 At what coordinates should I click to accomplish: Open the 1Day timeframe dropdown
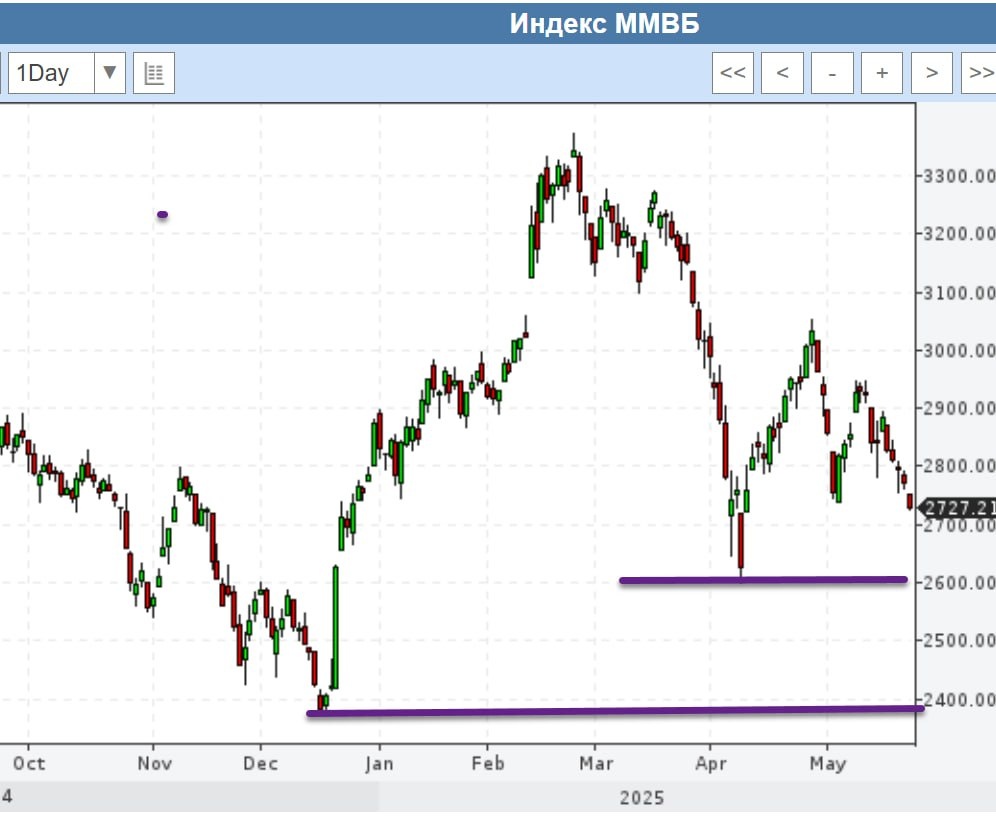[x=66, y=73]
